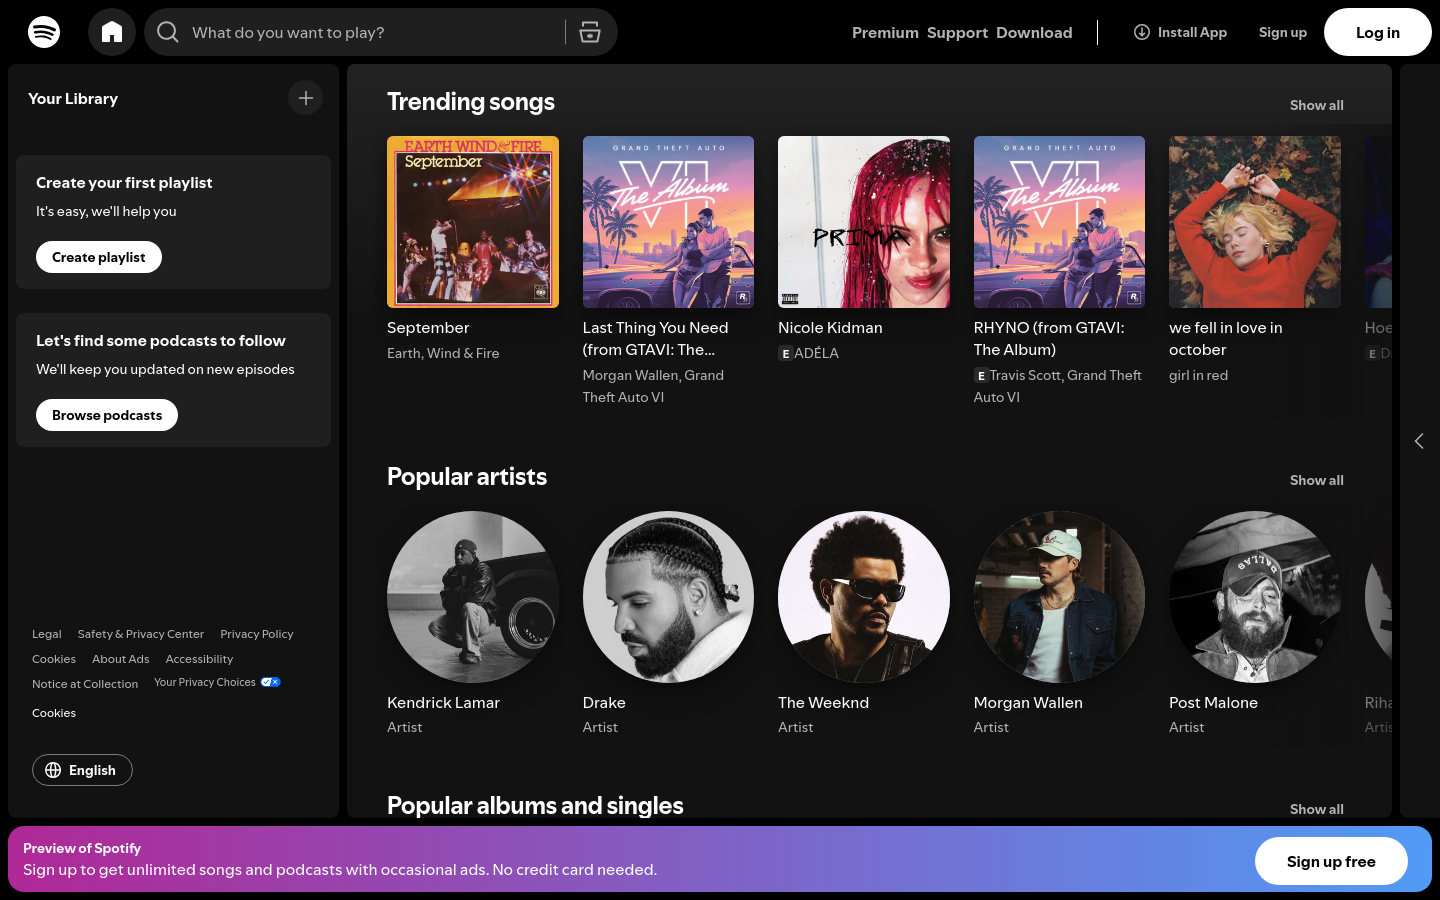Open 'we fell in love in october' cover
Screen dimensions: 1440x900
pos(1255,222)
